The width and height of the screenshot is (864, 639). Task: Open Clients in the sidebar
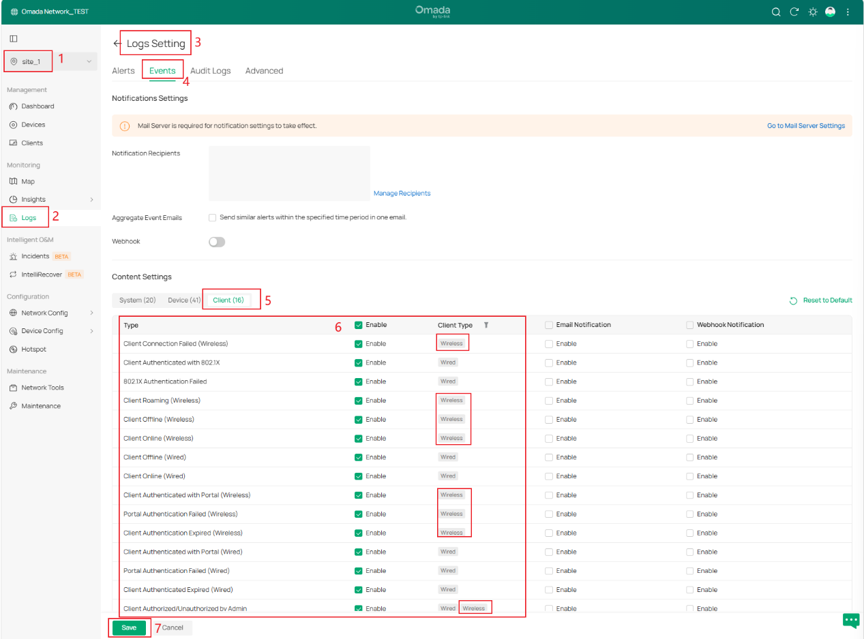point(32,143)
